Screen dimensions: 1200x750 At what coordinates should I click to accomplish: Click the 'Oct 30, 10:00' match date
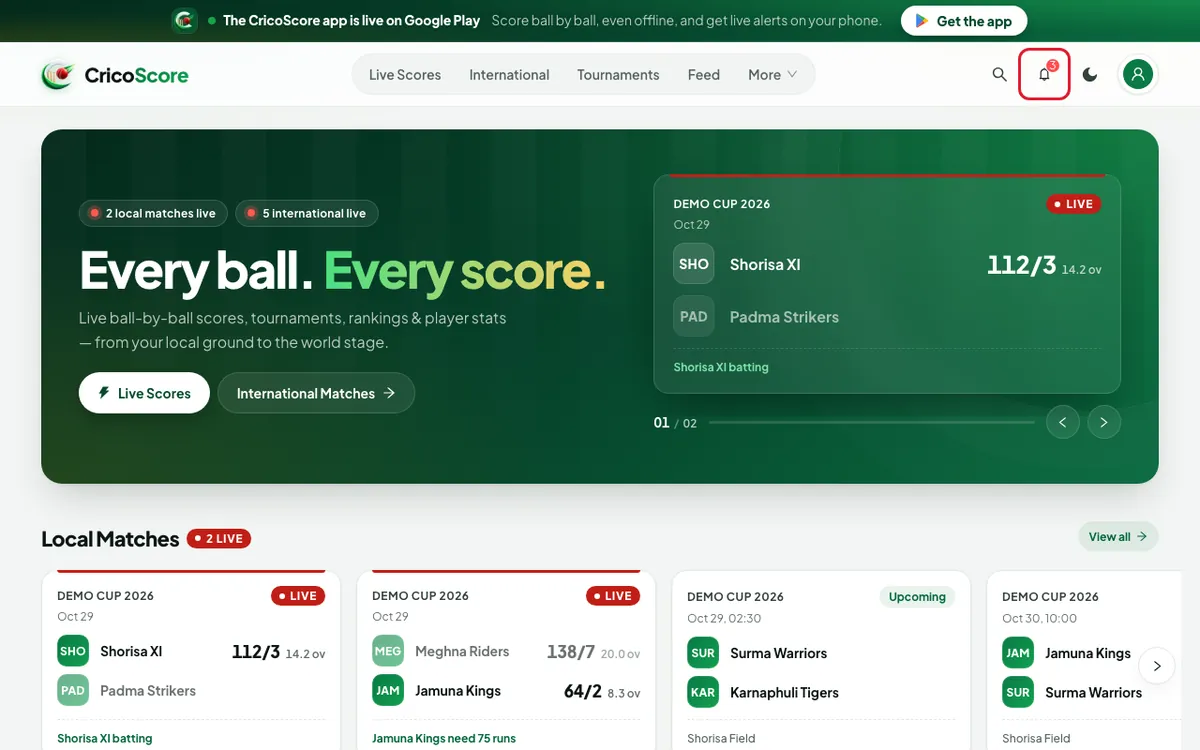tap(1039, 618)
